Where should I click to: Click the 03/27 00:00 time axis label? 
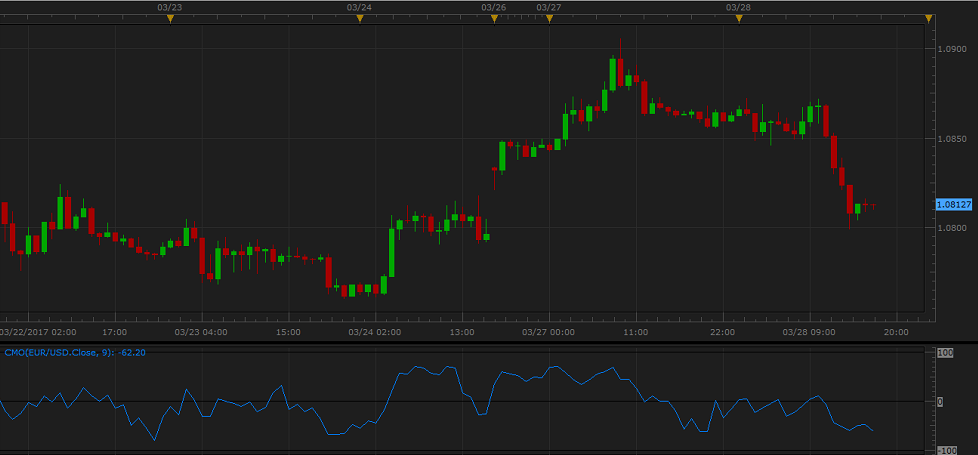tap(548, 332)
